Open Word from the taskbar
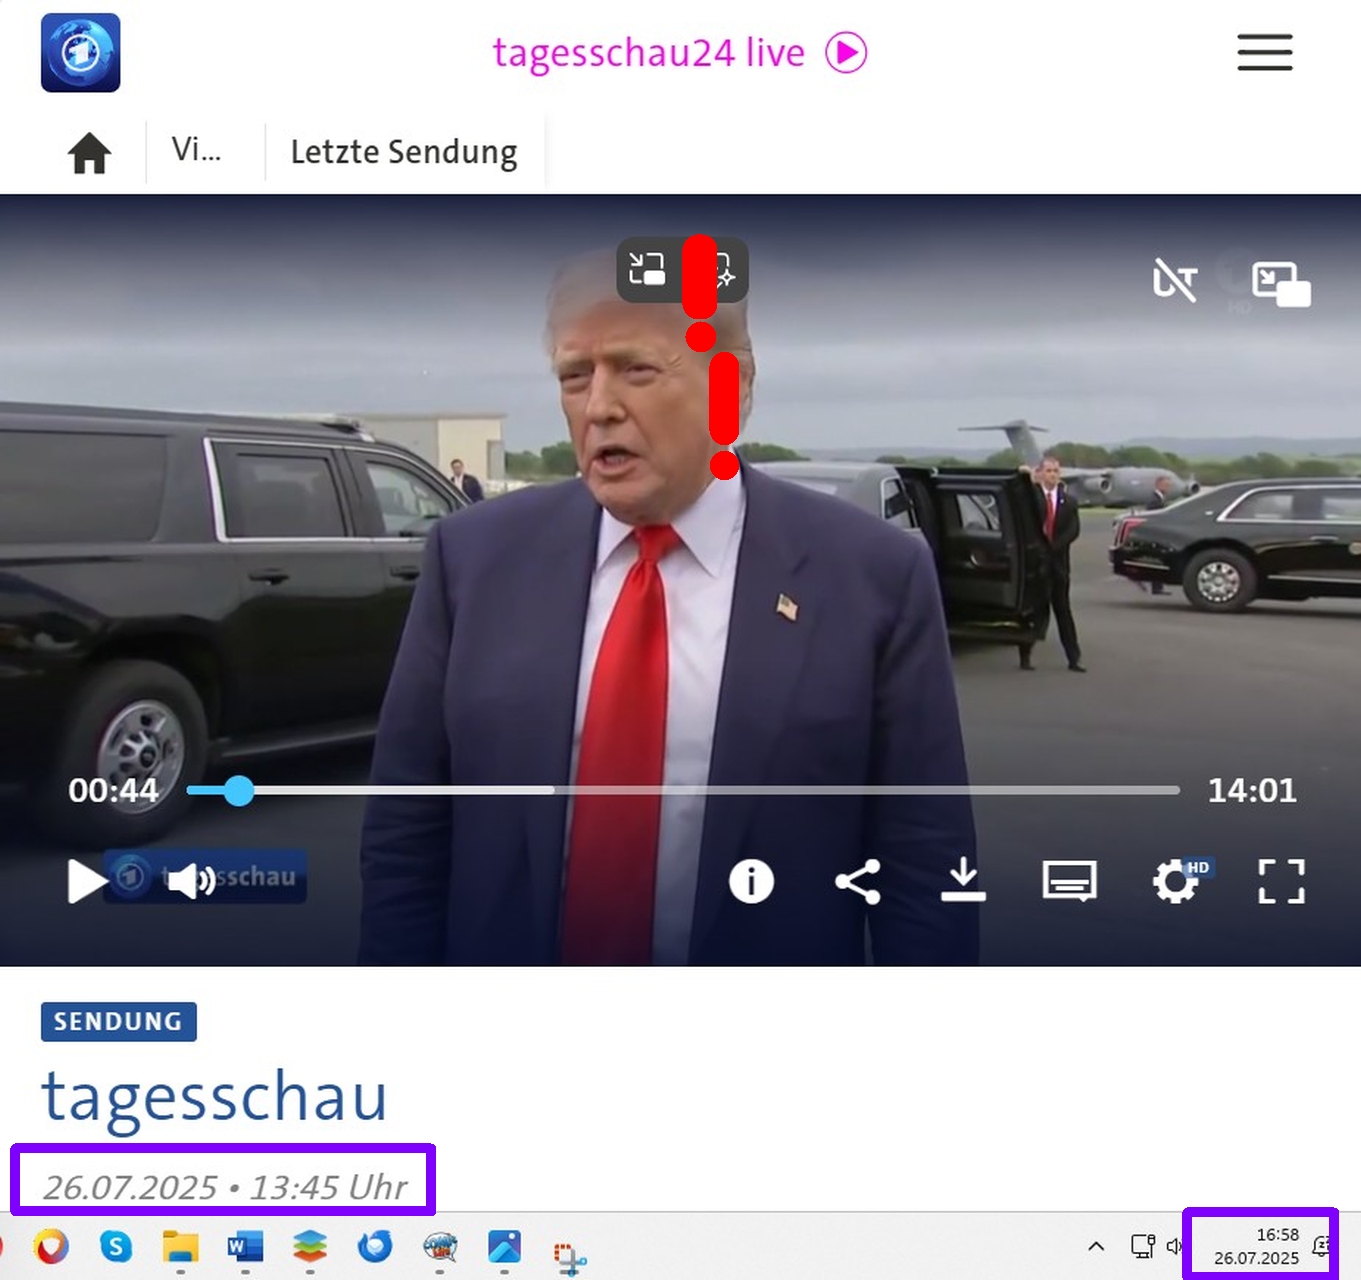 pyautogui.click(x=245, y=1247)
